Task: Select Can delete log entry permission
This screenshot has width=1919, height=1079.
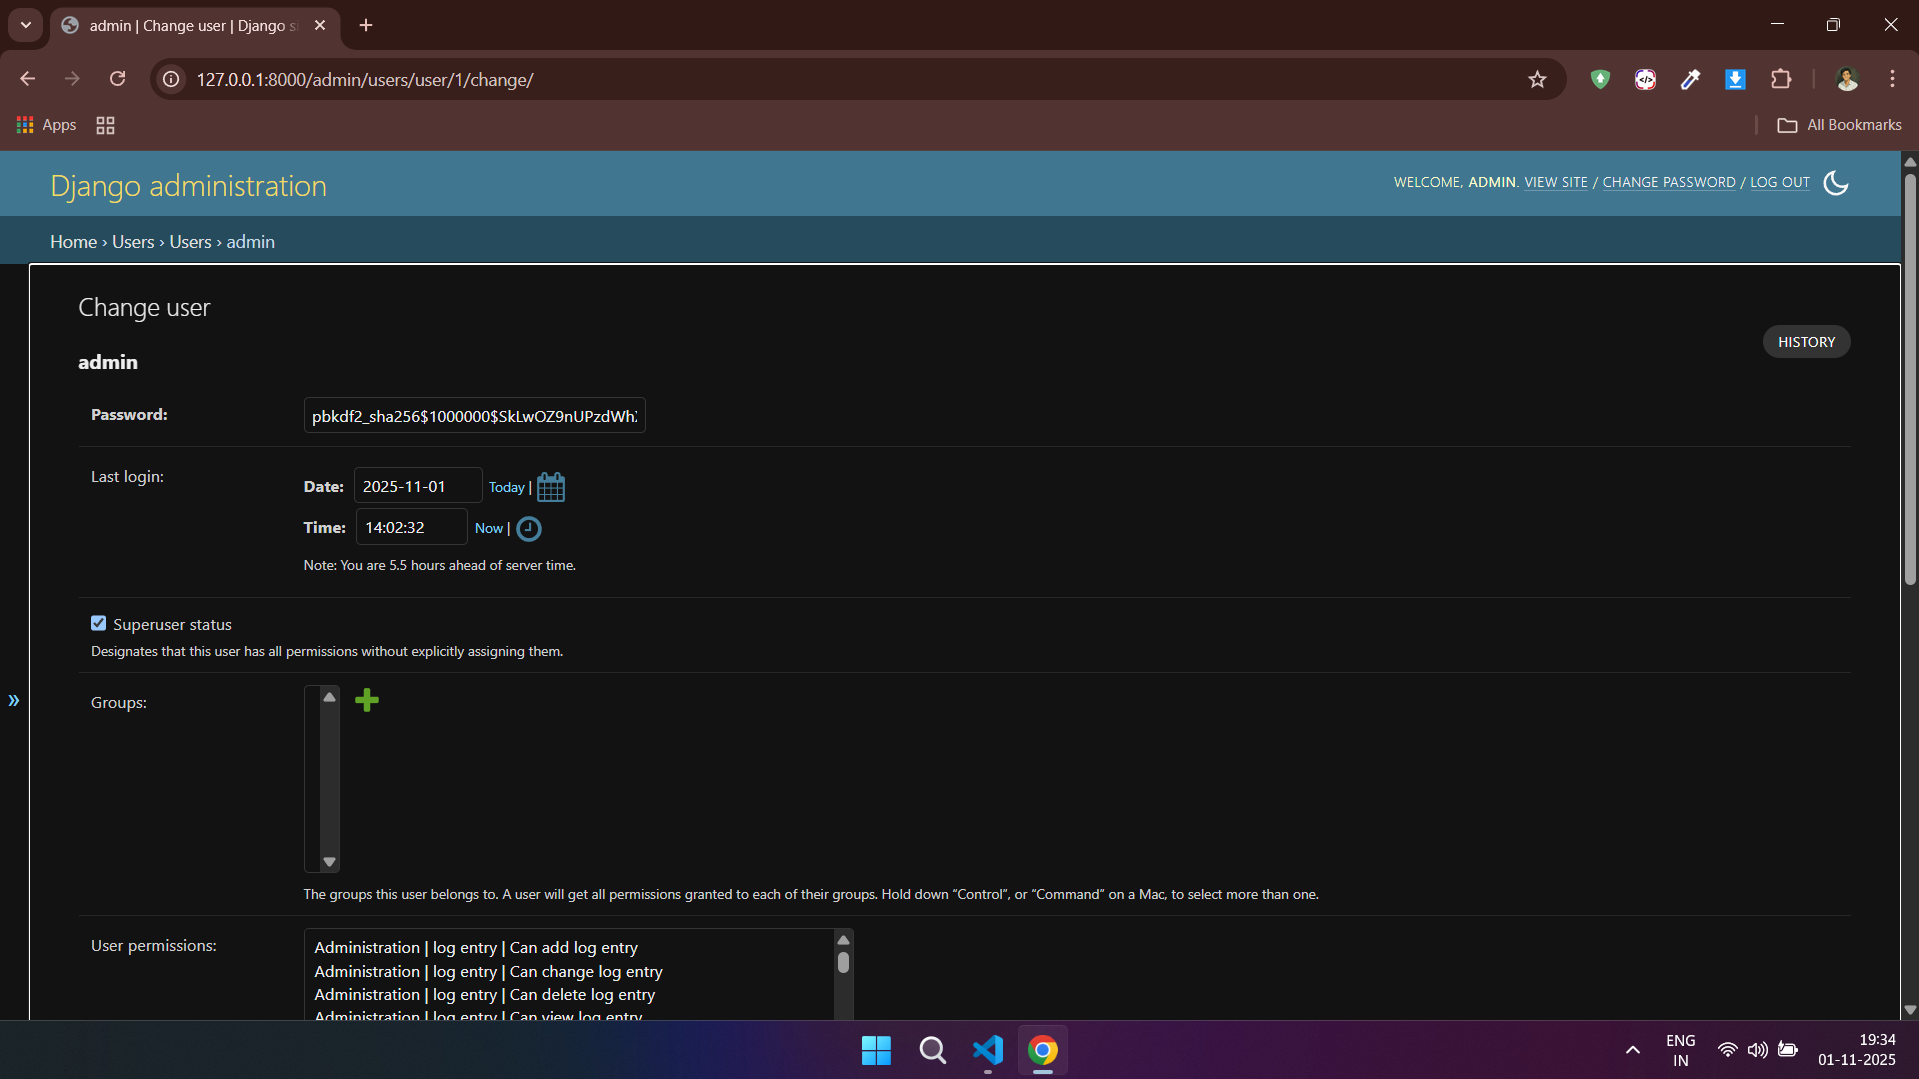Action: 485,995
